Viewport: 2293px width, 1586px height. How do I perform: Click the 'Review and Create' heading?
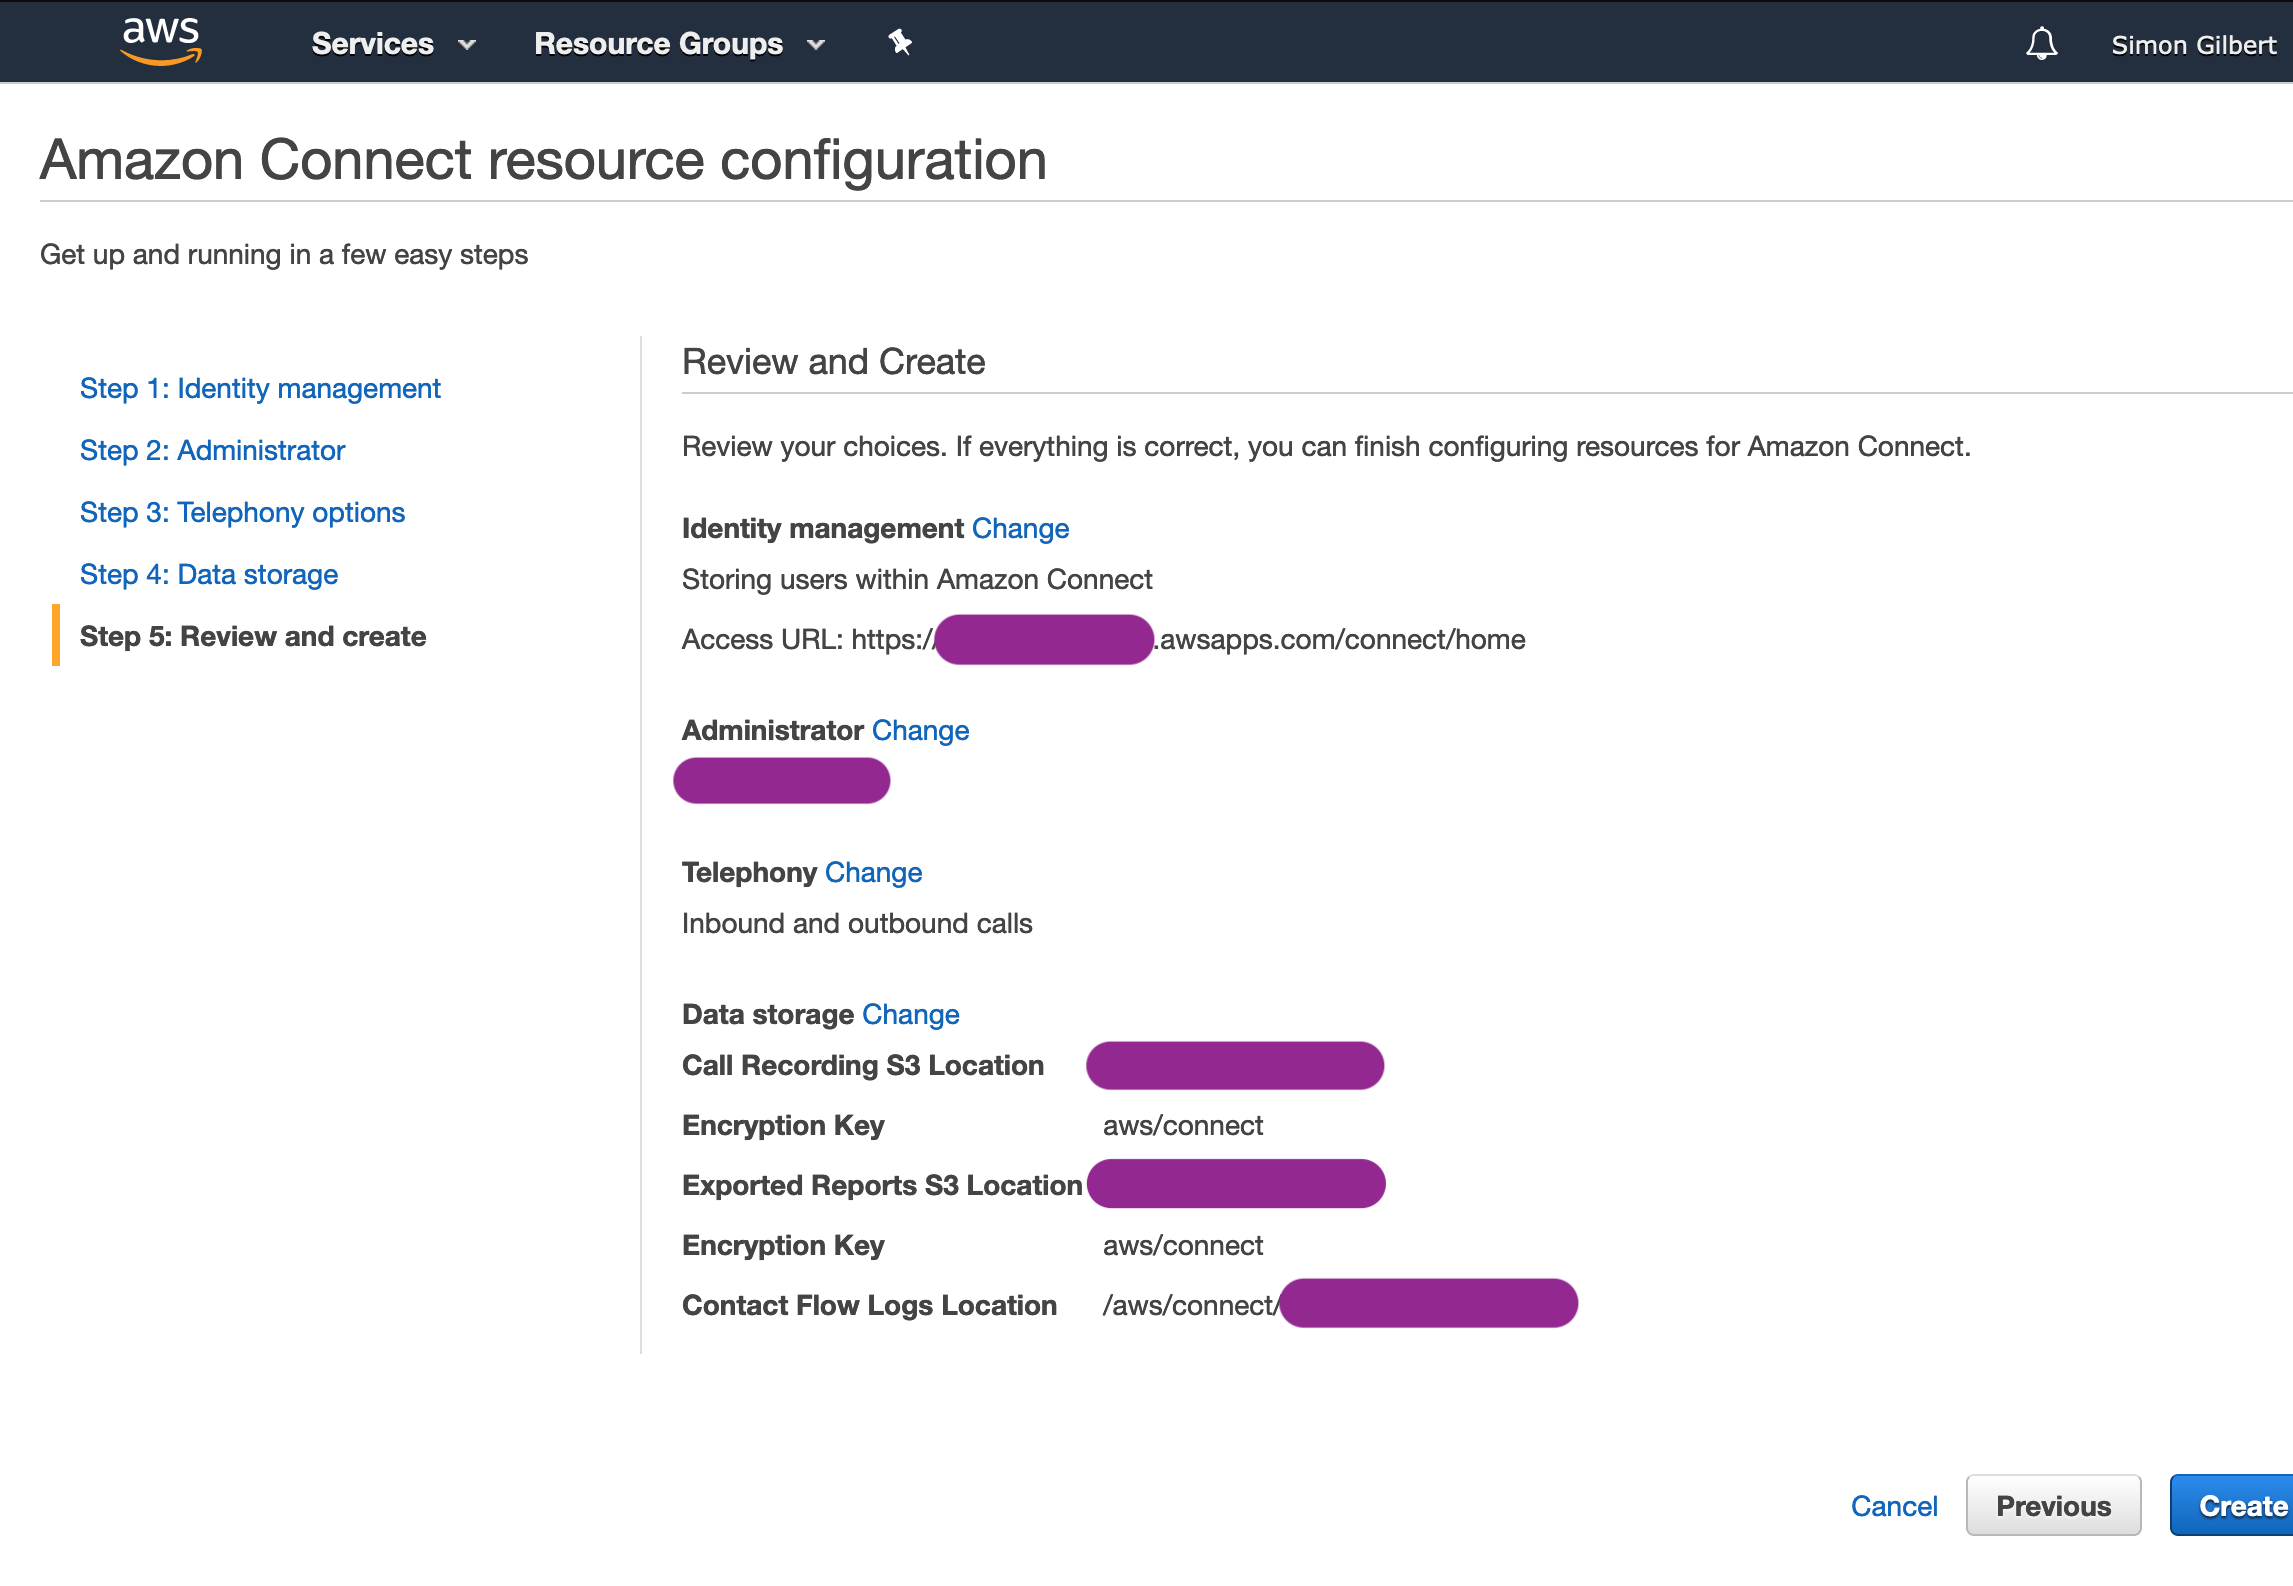pyautogui.click(x=833, y=361)
